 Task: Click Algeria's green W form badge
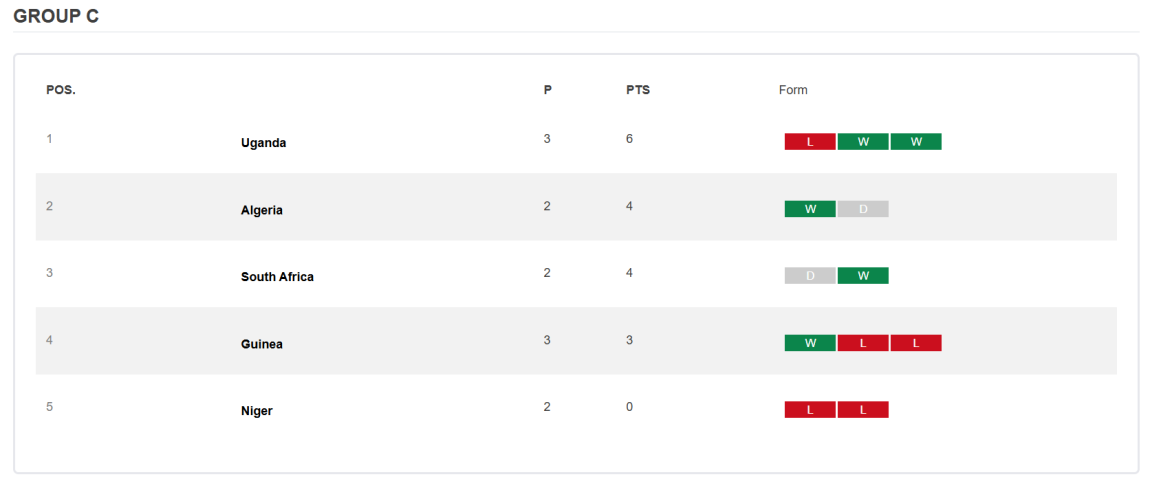[x=810, y=209]
